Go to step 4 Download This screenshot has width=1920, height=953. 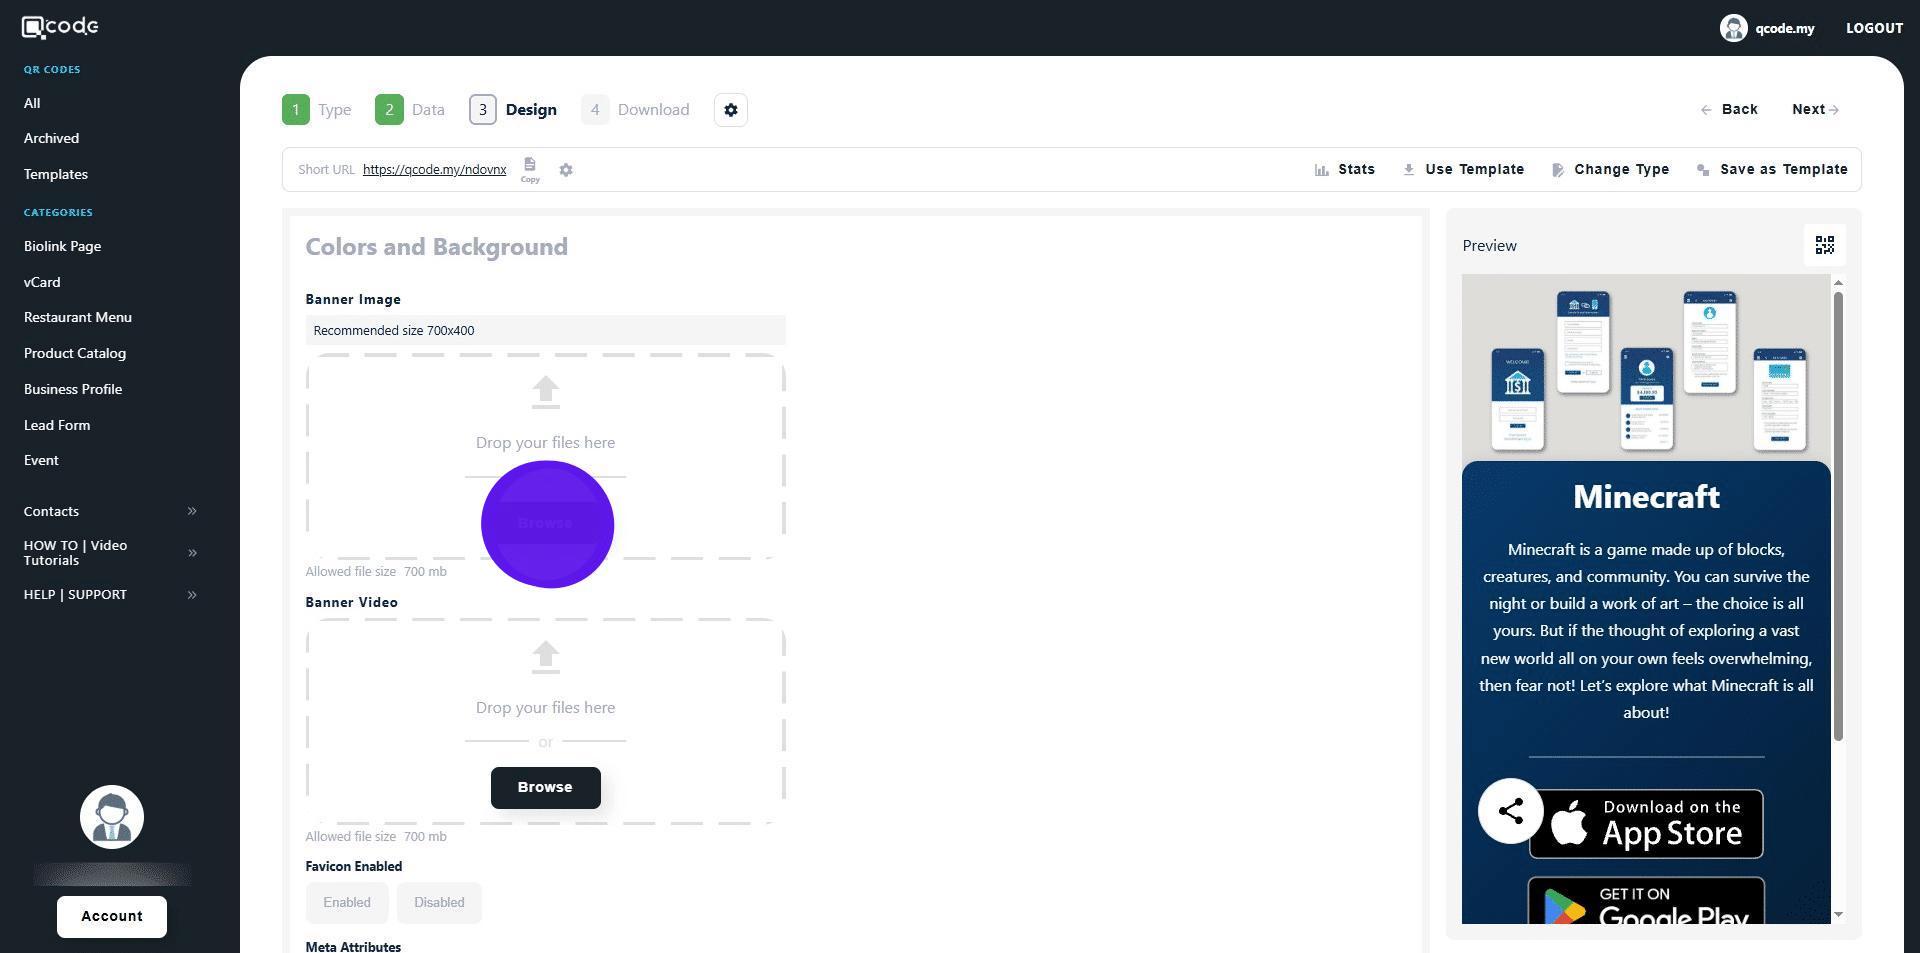(636, 110)
